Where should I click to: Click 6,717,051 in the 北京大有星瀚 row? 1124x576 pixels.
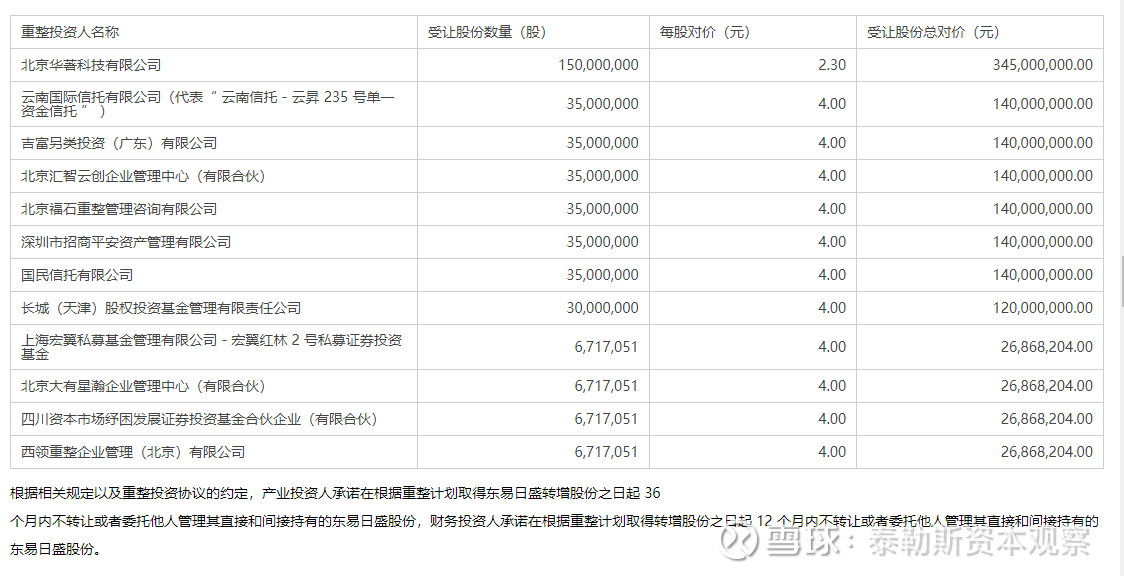click(x=606, y=386)
